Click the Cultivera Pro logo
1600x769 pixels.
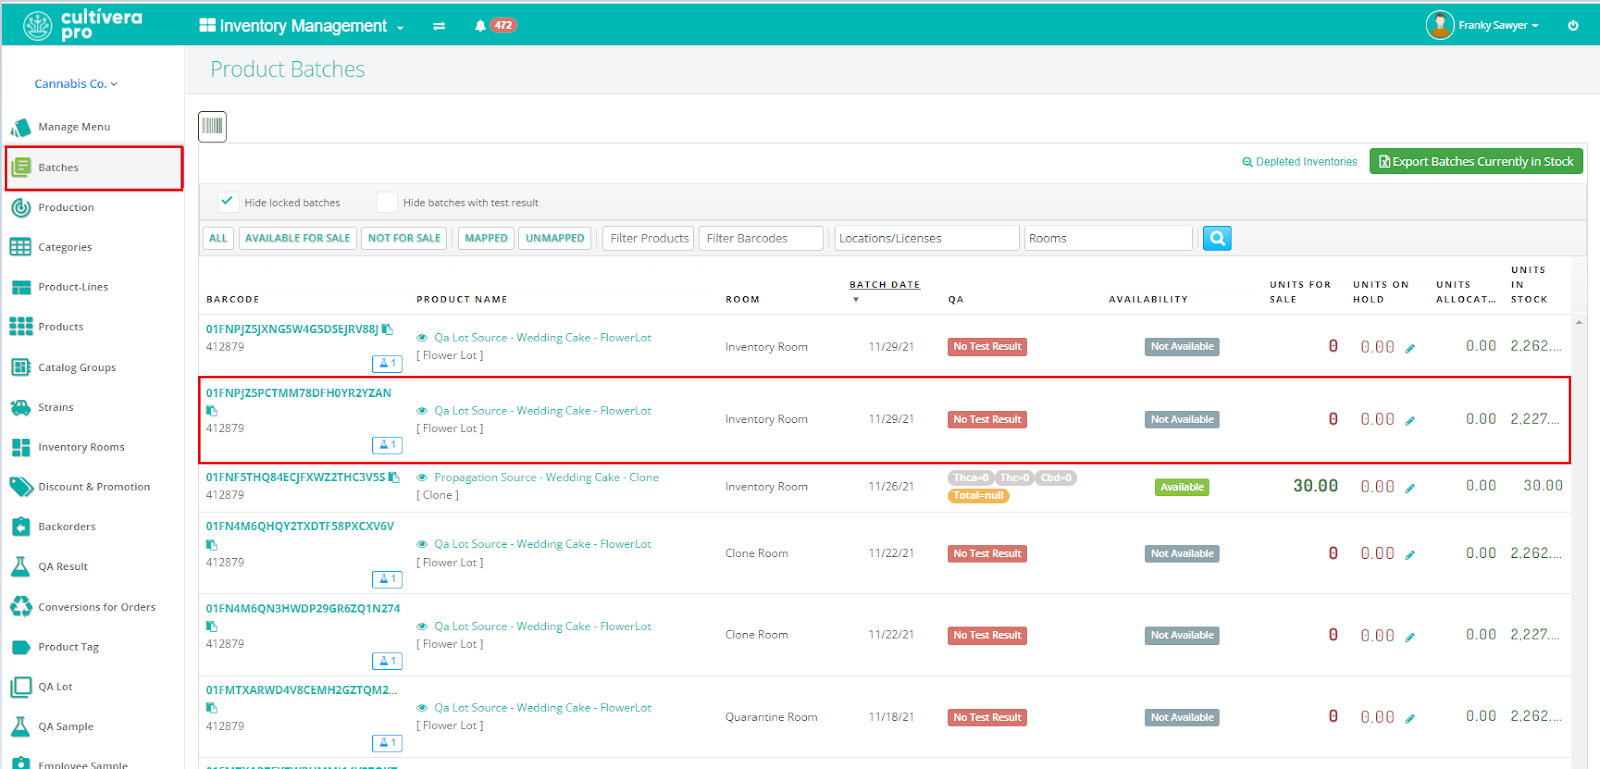[84, 25]
